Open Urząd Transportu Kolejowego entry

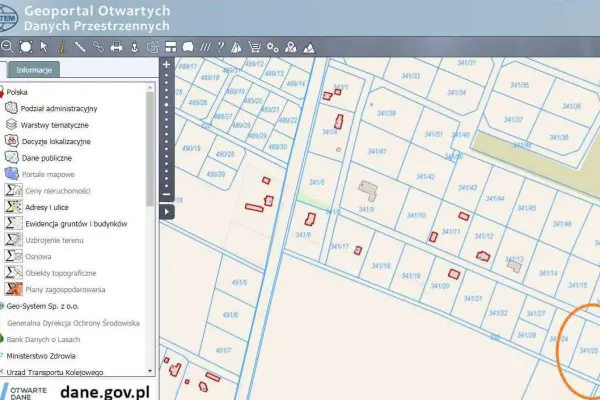coord(55,372)
